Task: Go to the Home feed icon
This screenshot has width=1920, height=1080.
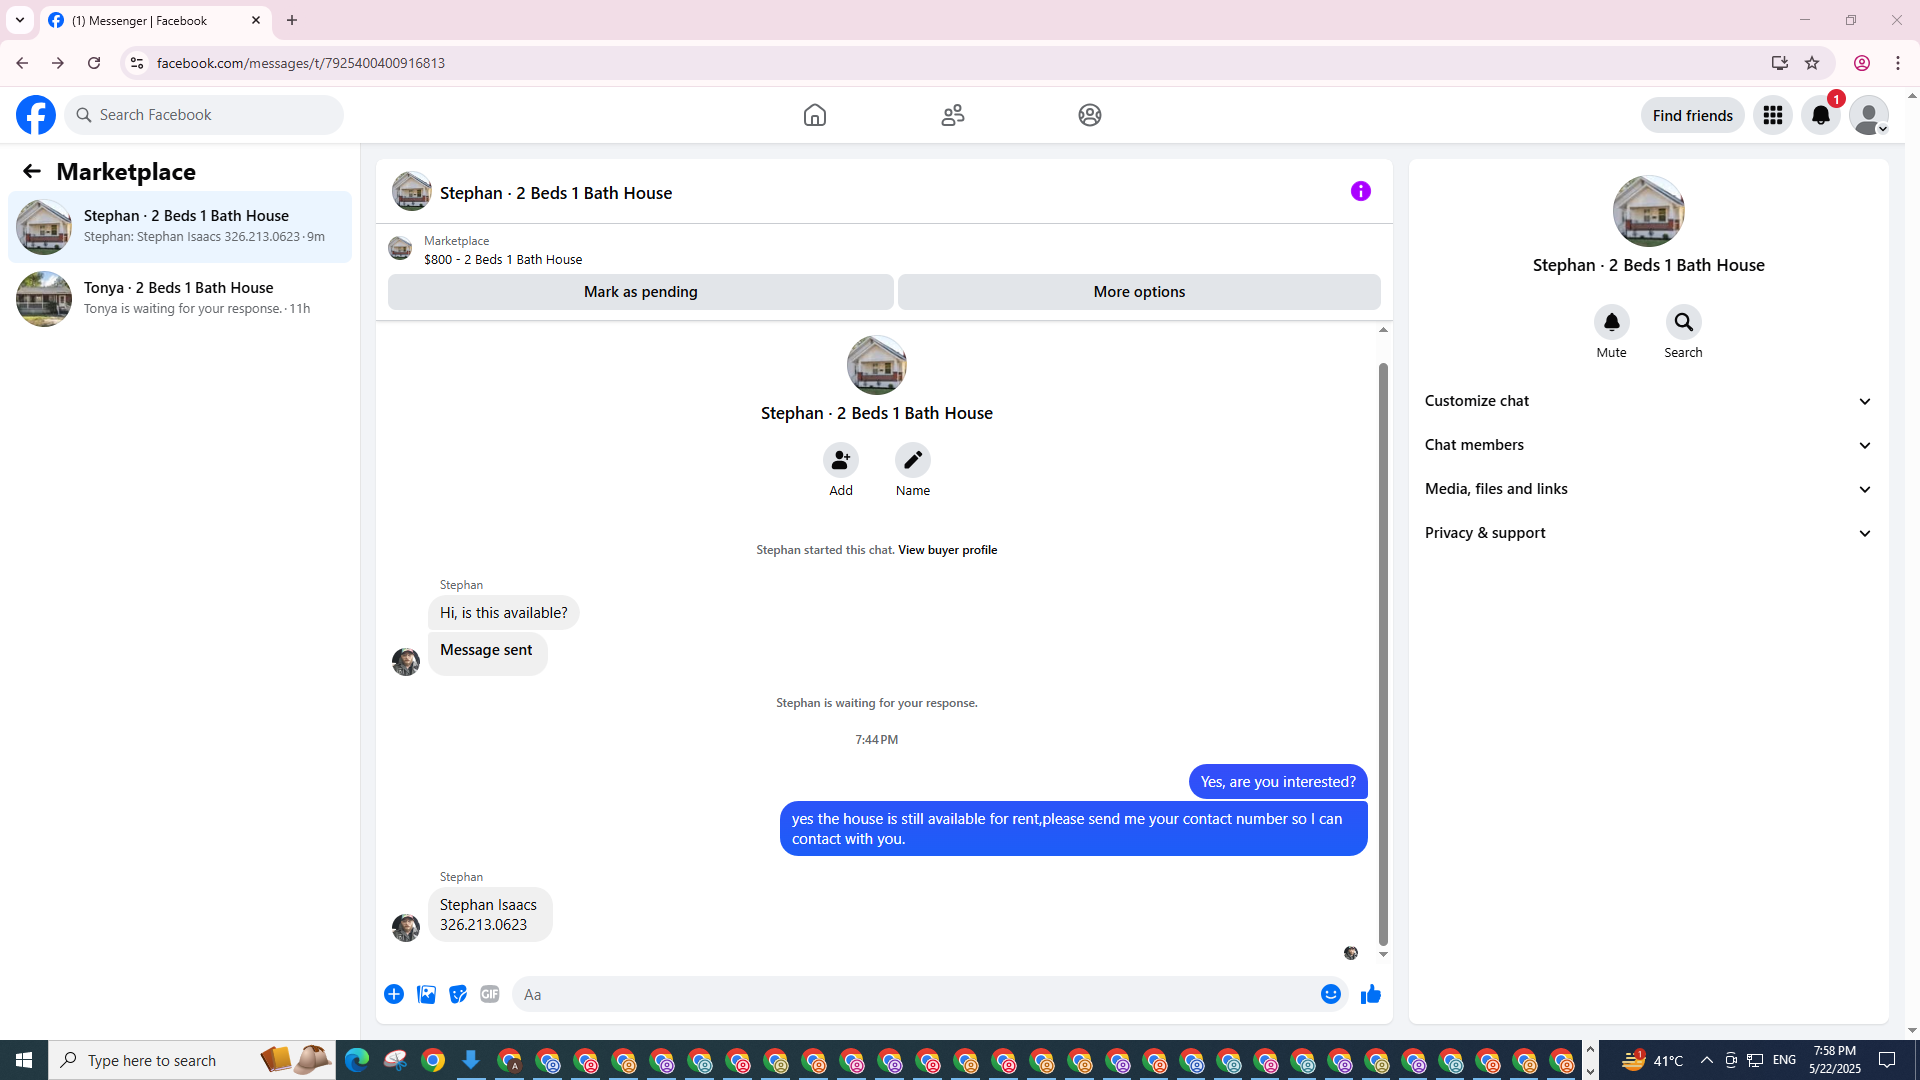Action: 815,115
